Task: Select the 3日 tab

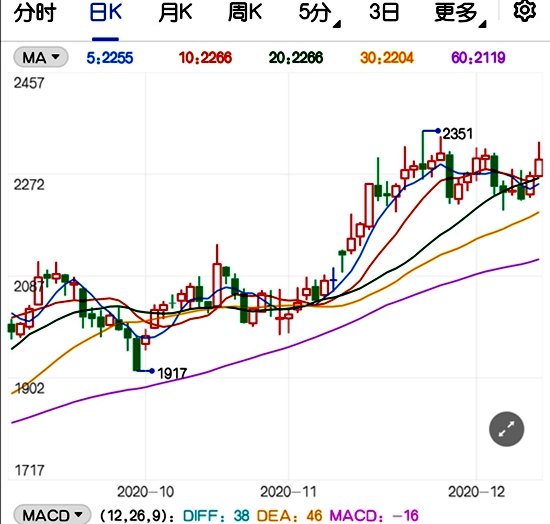Action: (x=384, y=13)
